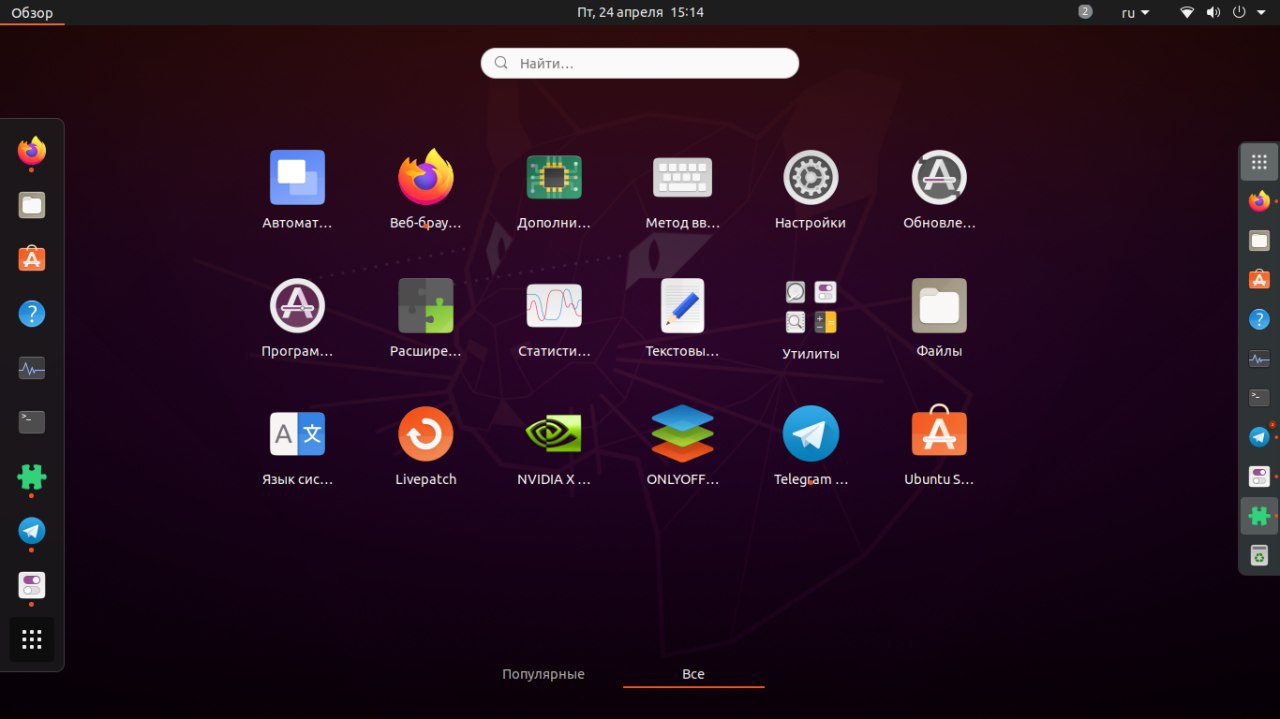Open Язык сис… language app
Screen dimensions: 1280x719
[297, 434]
